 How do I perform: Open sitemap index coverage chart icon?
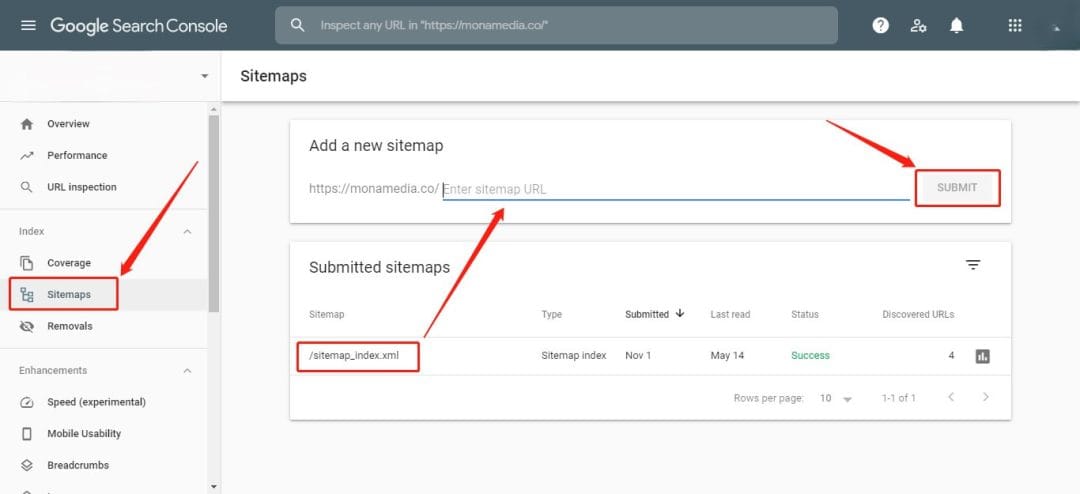click(982, 356)
